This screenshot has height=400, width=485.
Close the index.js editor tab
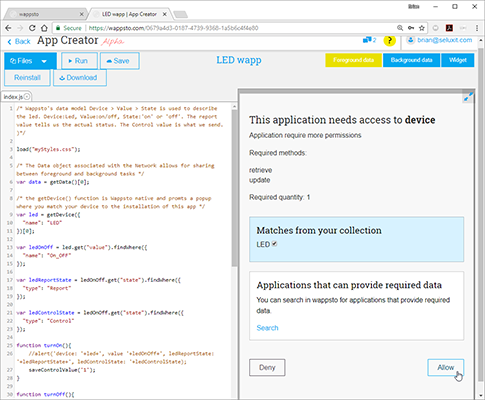pos(27,97)
